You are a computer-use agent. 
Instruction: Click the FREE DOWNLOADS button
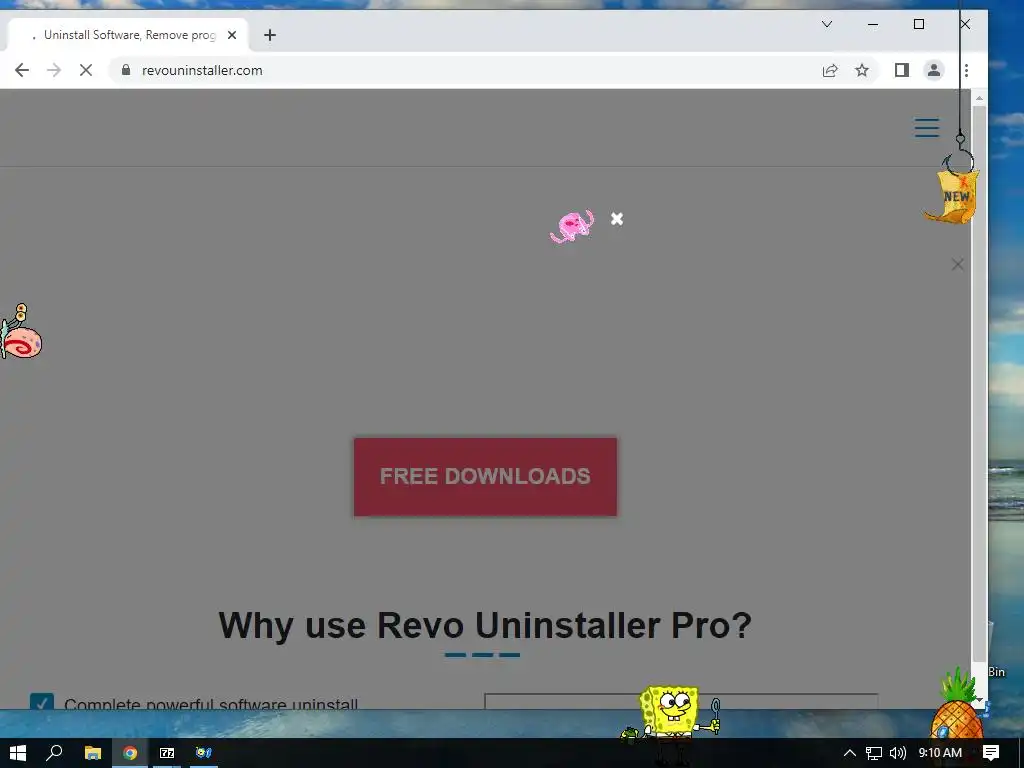click(x=485, y=477)
